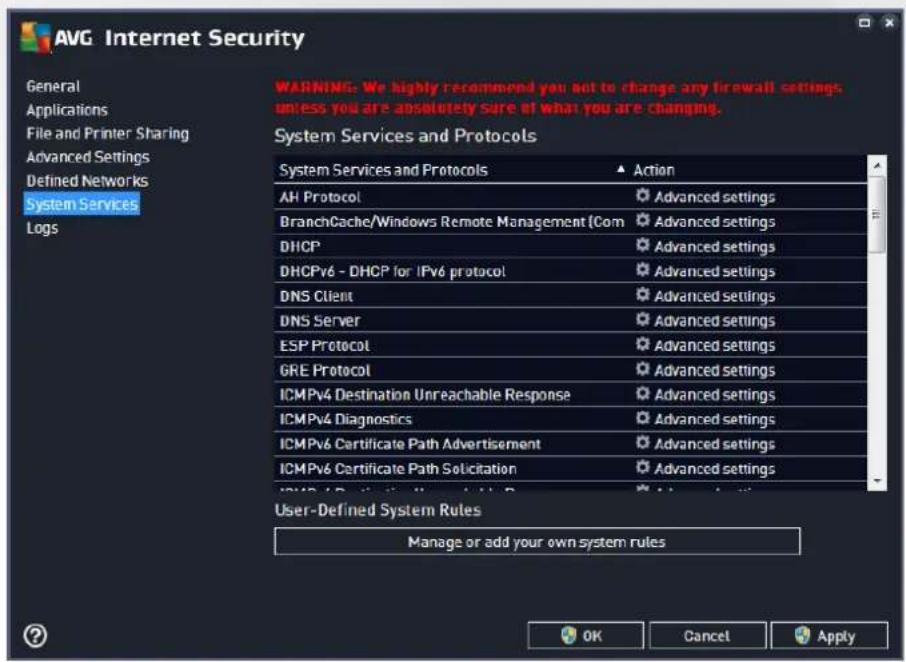Viewport: 906px width, 662px height.
Task: Open help via the question mark icon
Action: pos(35,635)
